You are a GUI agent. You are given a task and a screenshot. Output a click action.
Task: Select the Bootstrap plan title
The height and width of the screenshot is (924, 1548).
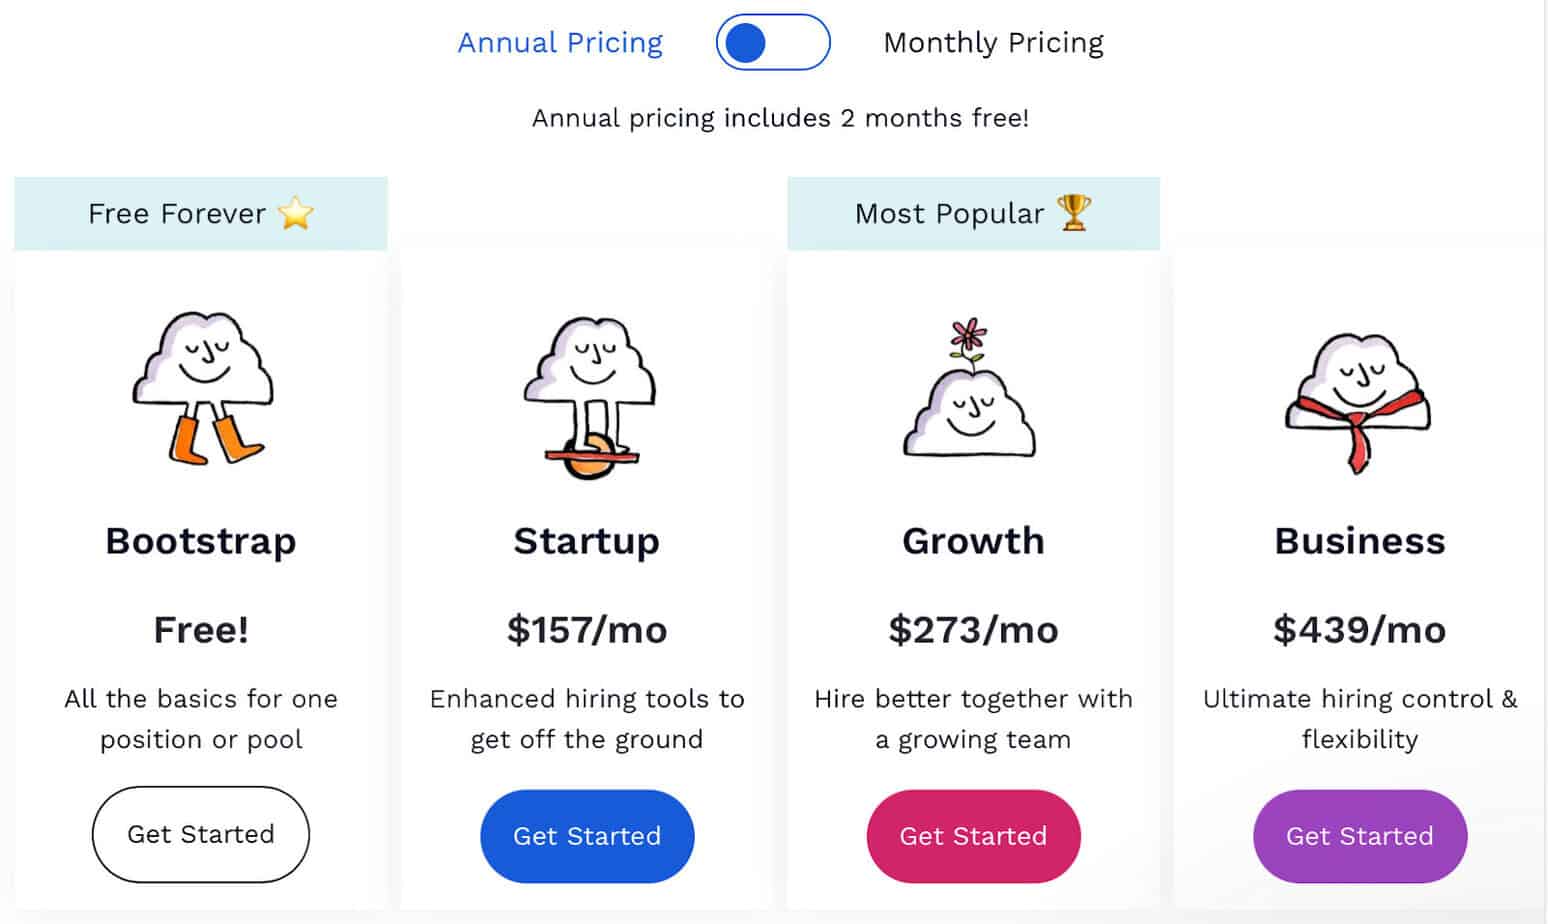tap(201, 541)
